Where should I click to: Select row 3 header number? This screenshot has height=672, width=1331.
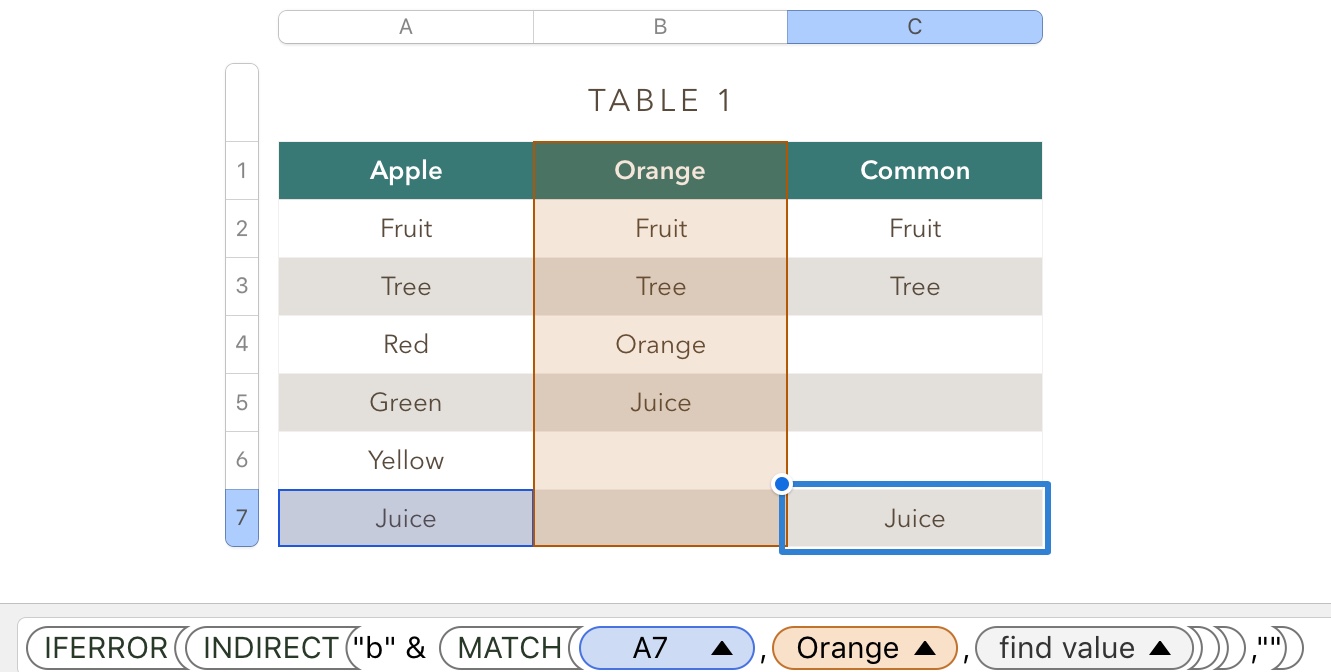point(242,286)
